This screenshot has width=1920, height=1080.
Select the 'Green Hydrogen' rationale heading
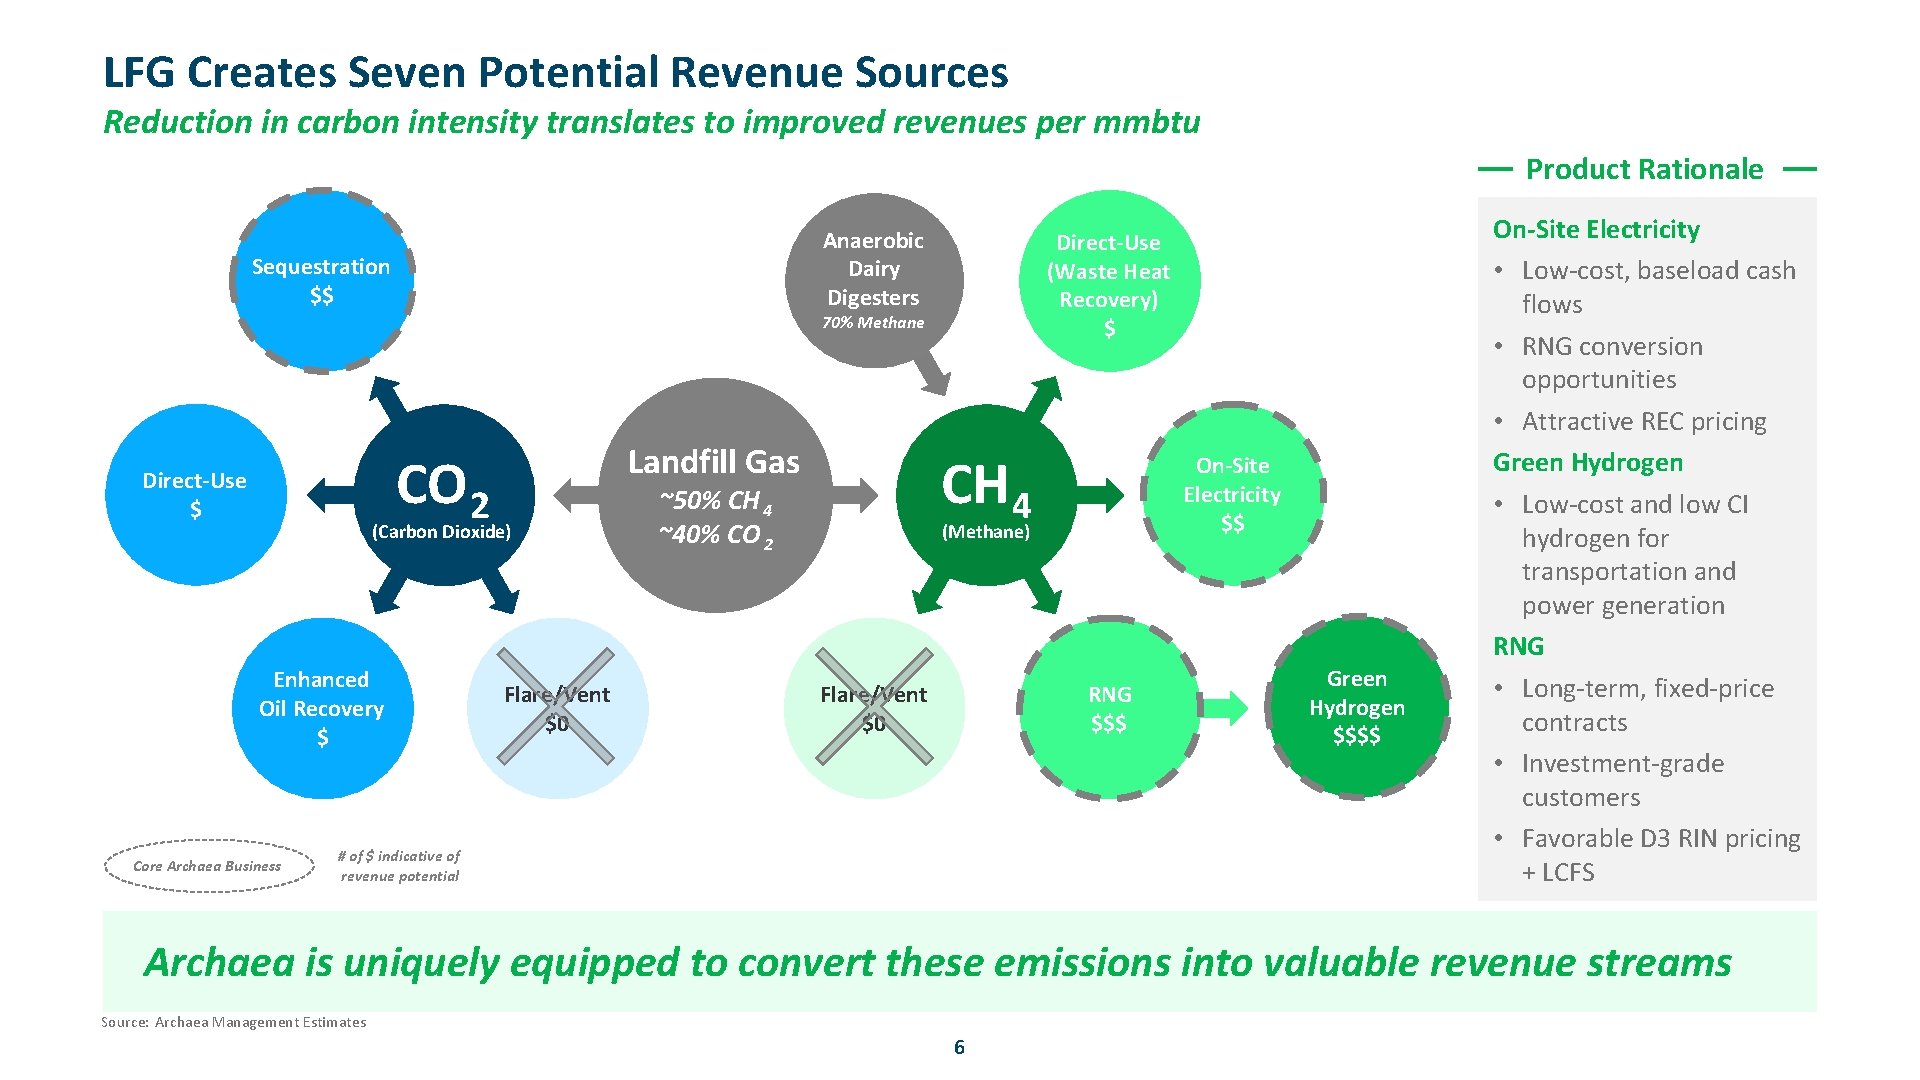pyautogui.click(x=1588, y=463)
